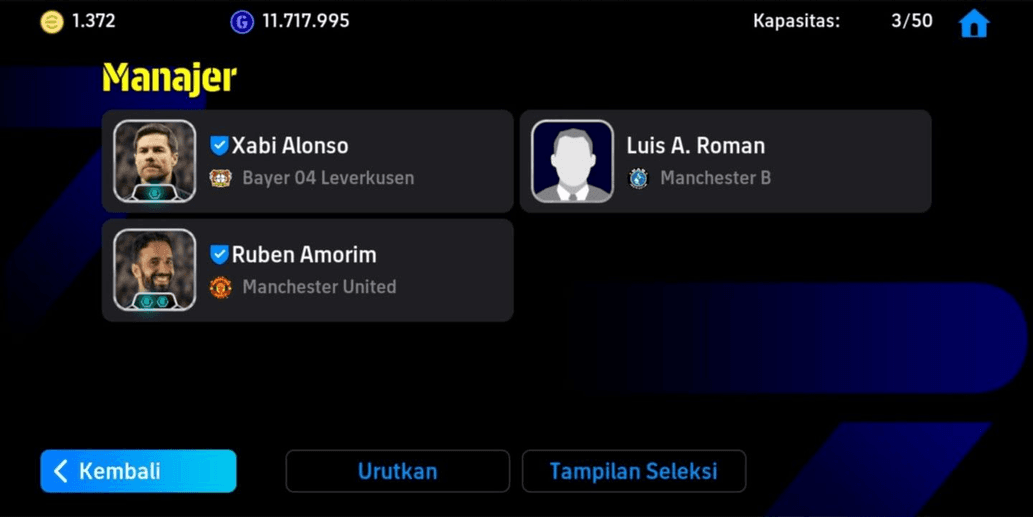This screenshot has height=517, width=1033.
Task: Click Luis A. Roman's silhouette avatar
Action: (x=572, y=161)
